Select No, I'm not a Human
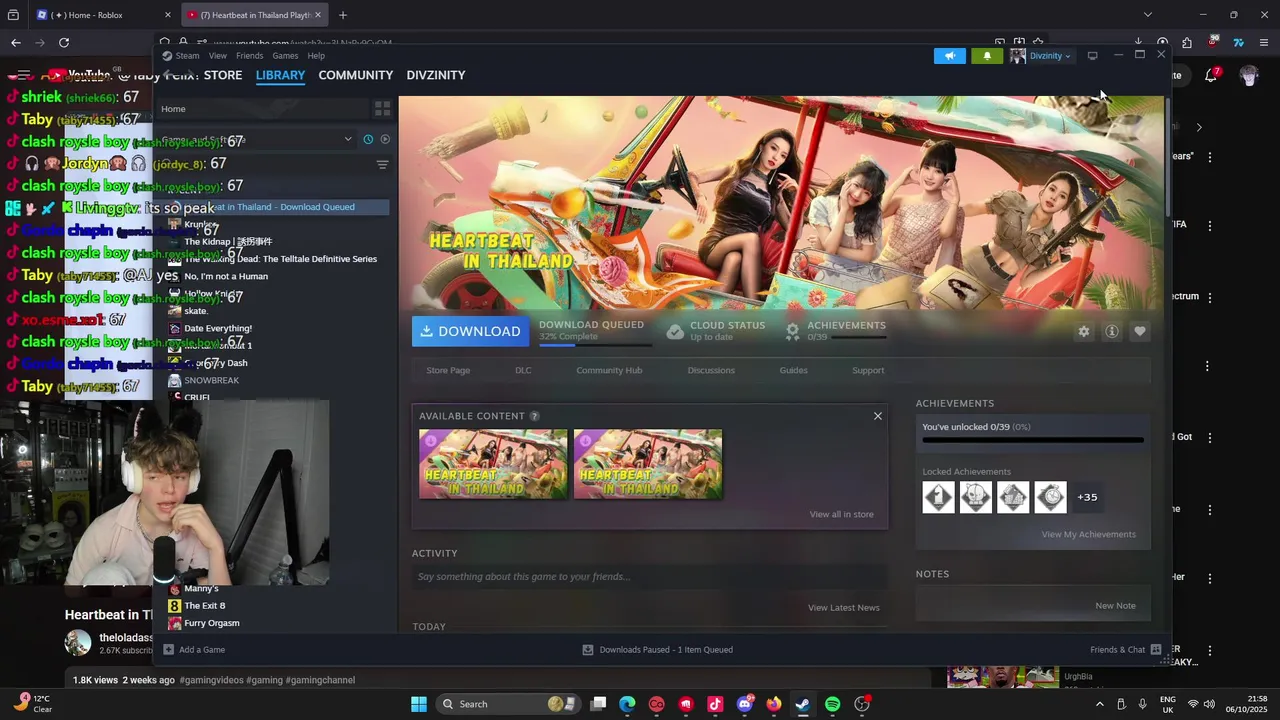 (x=226, y=276)
